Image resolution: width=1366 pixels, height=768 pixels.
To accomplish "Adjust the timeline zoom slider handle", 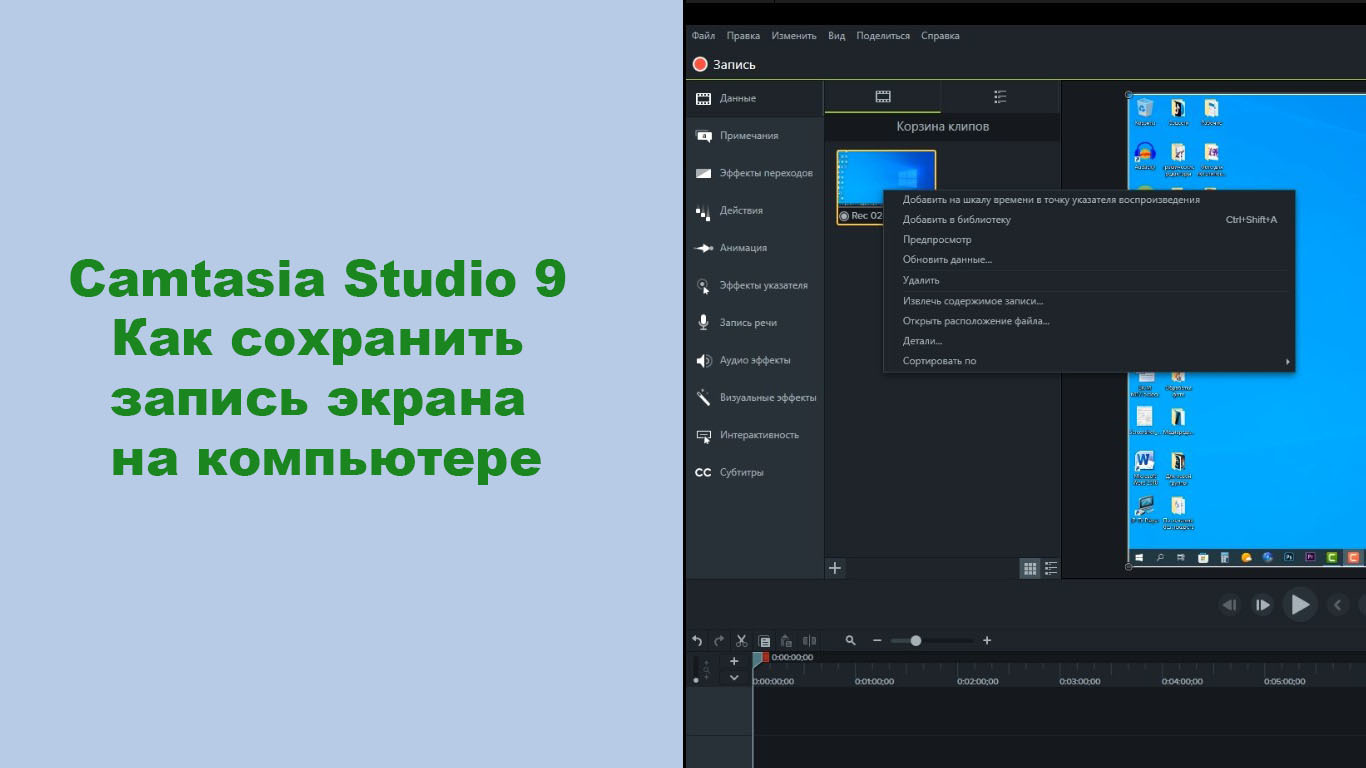I will [x=915, y=640].
